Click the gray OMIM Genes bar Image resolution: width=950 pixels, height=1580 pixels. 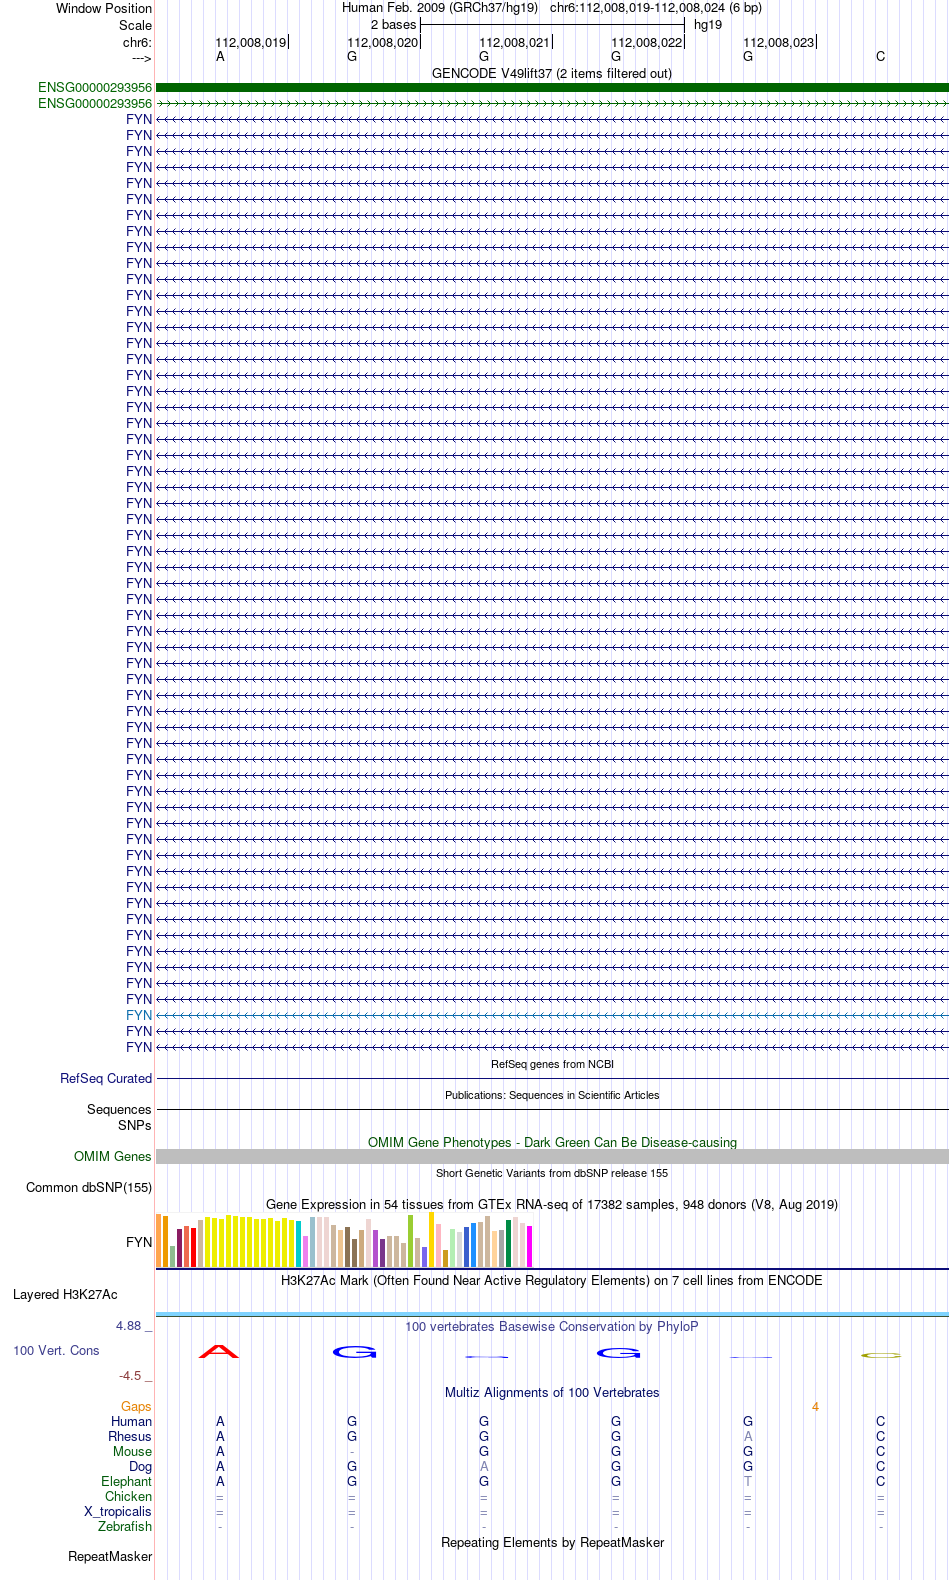[552, 1157]
